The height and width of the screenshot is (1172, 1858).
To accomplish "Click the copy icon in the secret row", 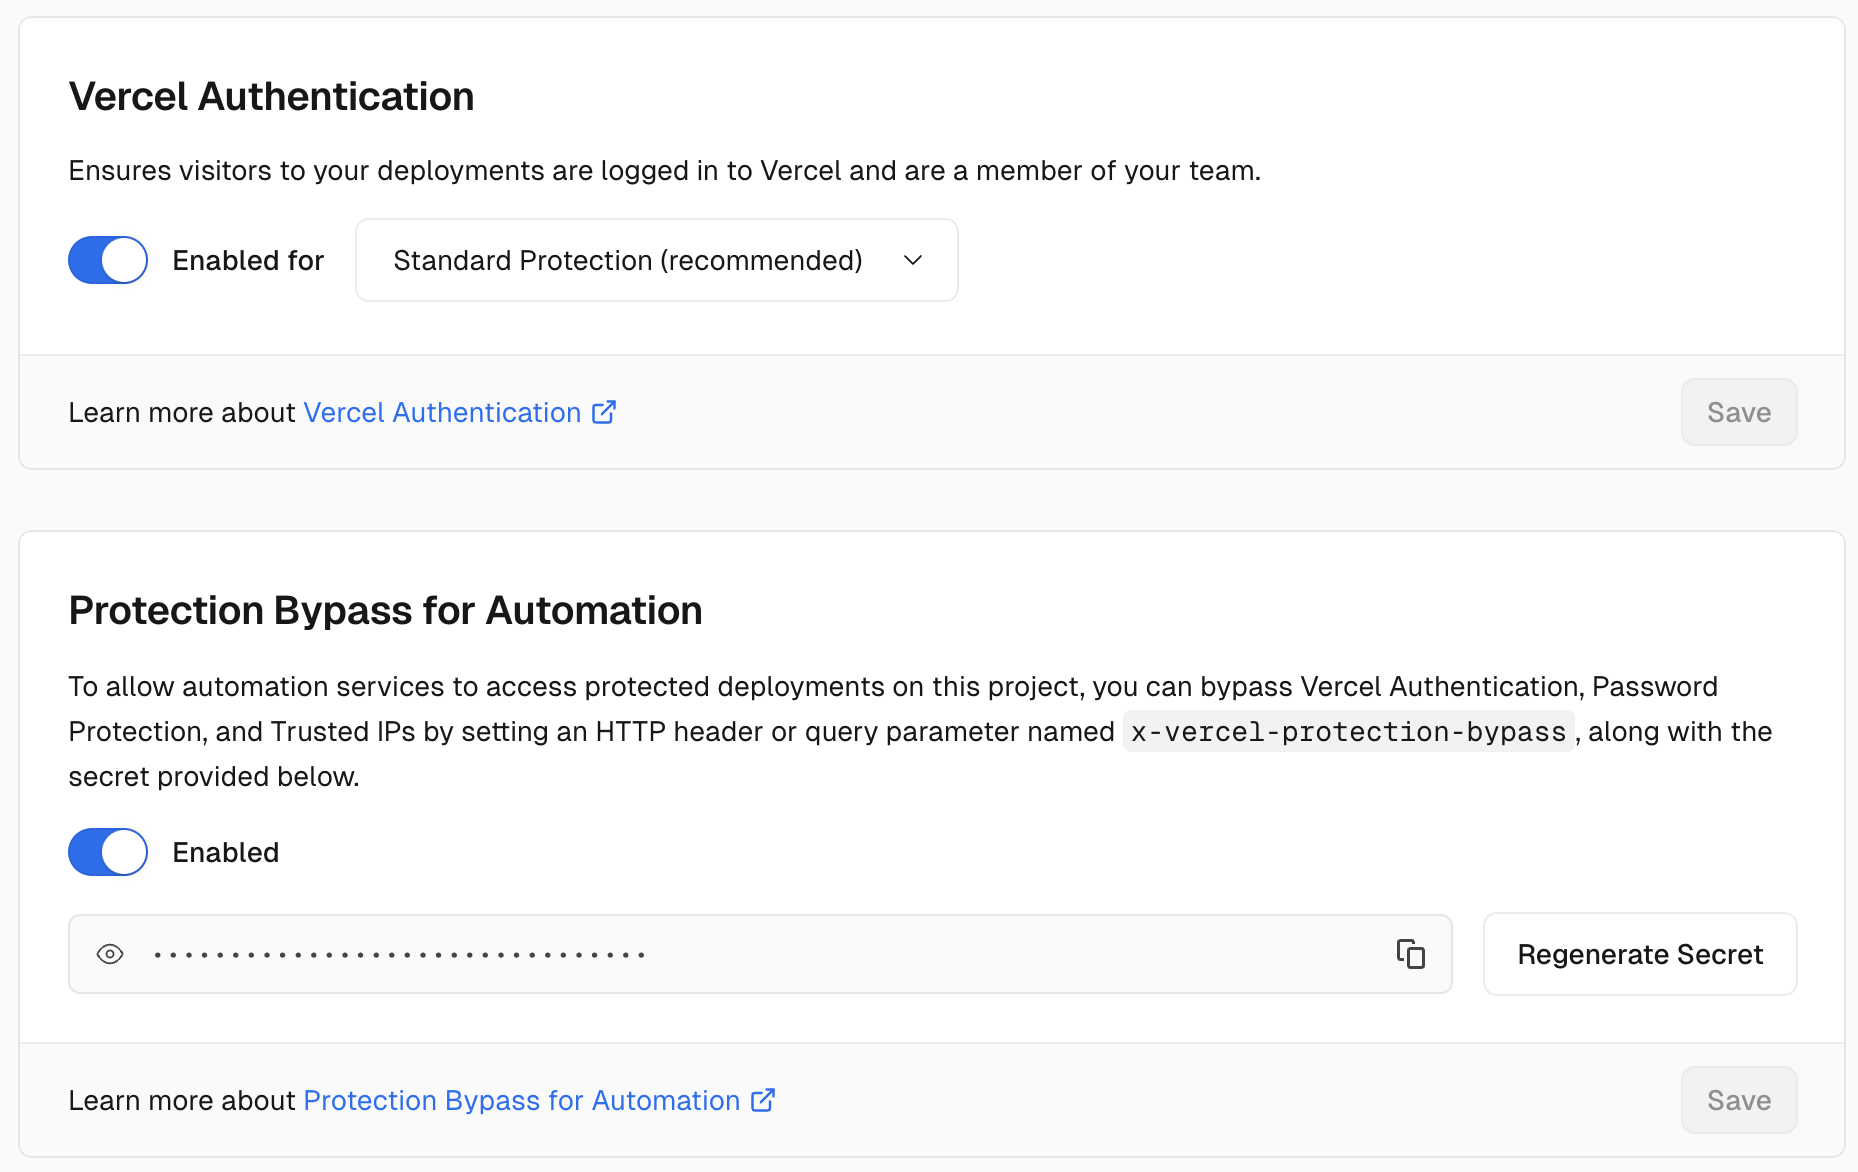I will [x=1411, y=954].
